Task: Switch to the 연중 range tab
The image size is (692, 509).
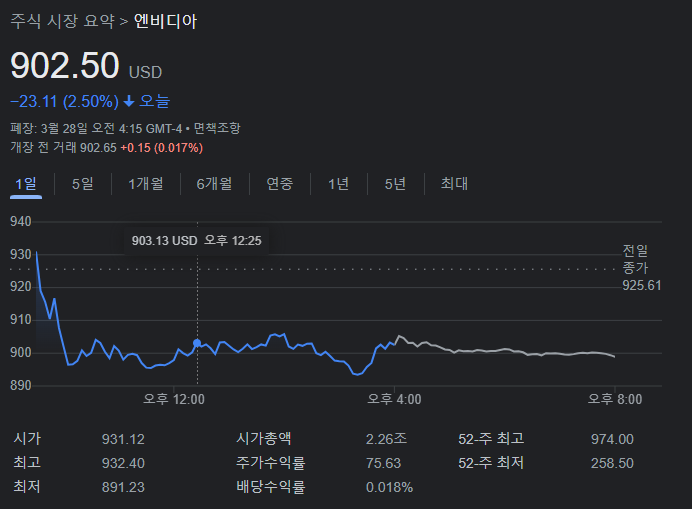Action: coord(279,184)
